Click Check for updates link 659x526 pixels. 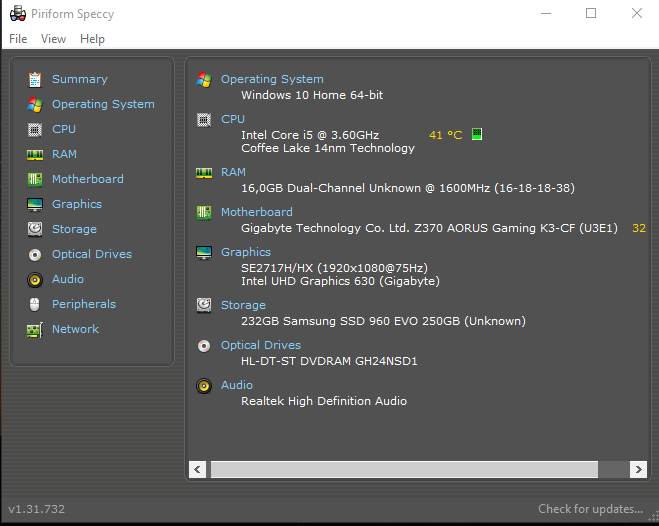(x=590, y=509)
